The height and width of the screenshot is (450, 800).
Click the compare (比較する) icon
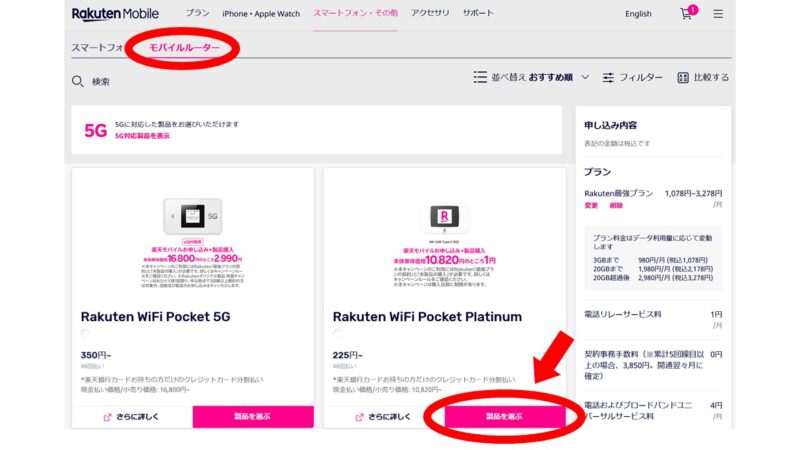pos(683,78)
